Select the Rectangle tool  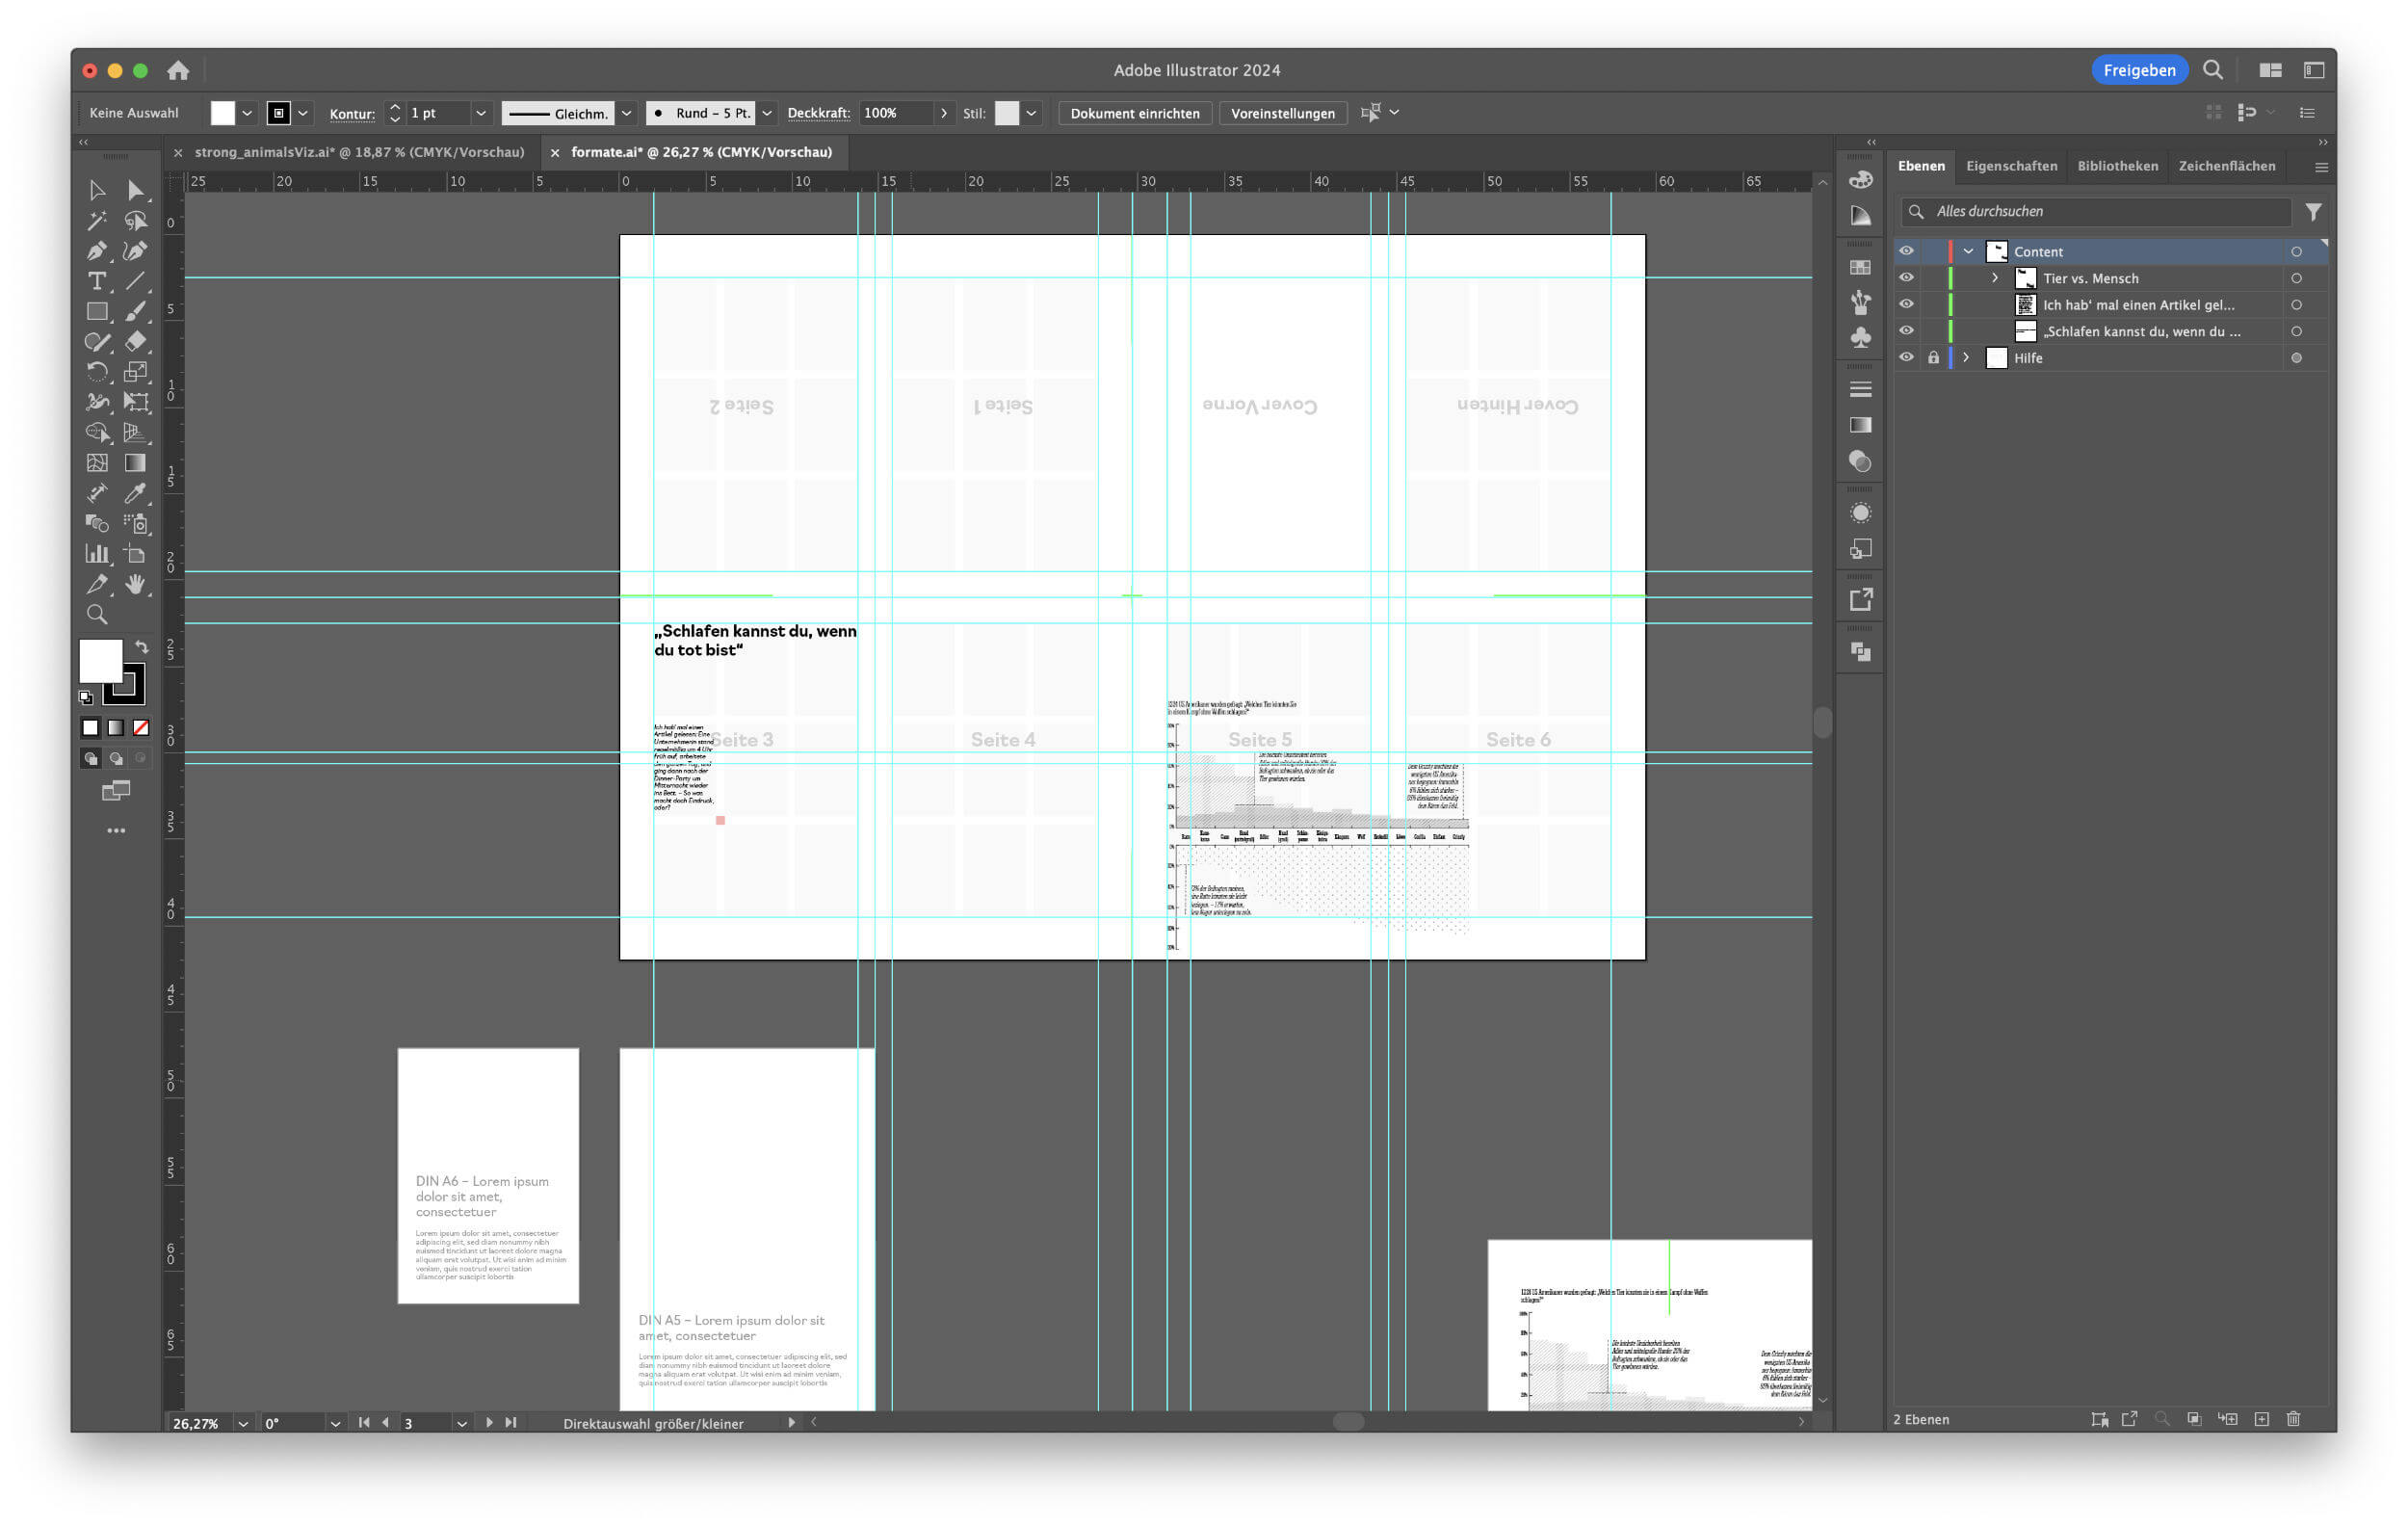(x=97, y=312)
